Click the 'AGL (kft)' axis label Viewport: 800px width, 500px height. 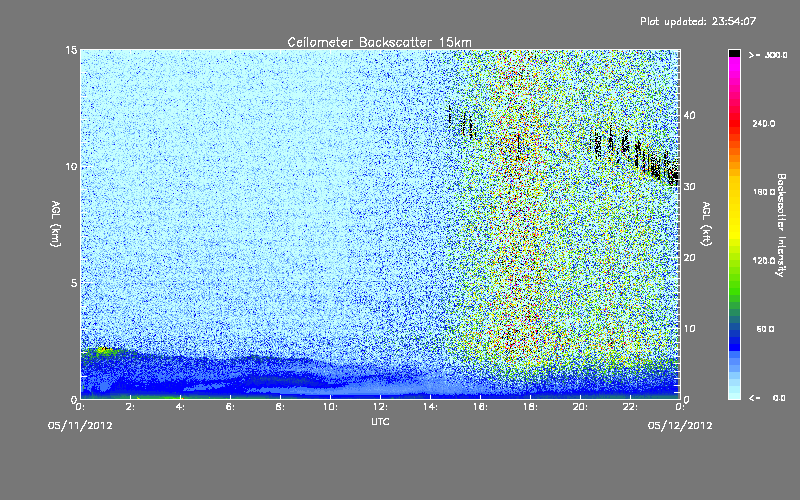[706, 223]
